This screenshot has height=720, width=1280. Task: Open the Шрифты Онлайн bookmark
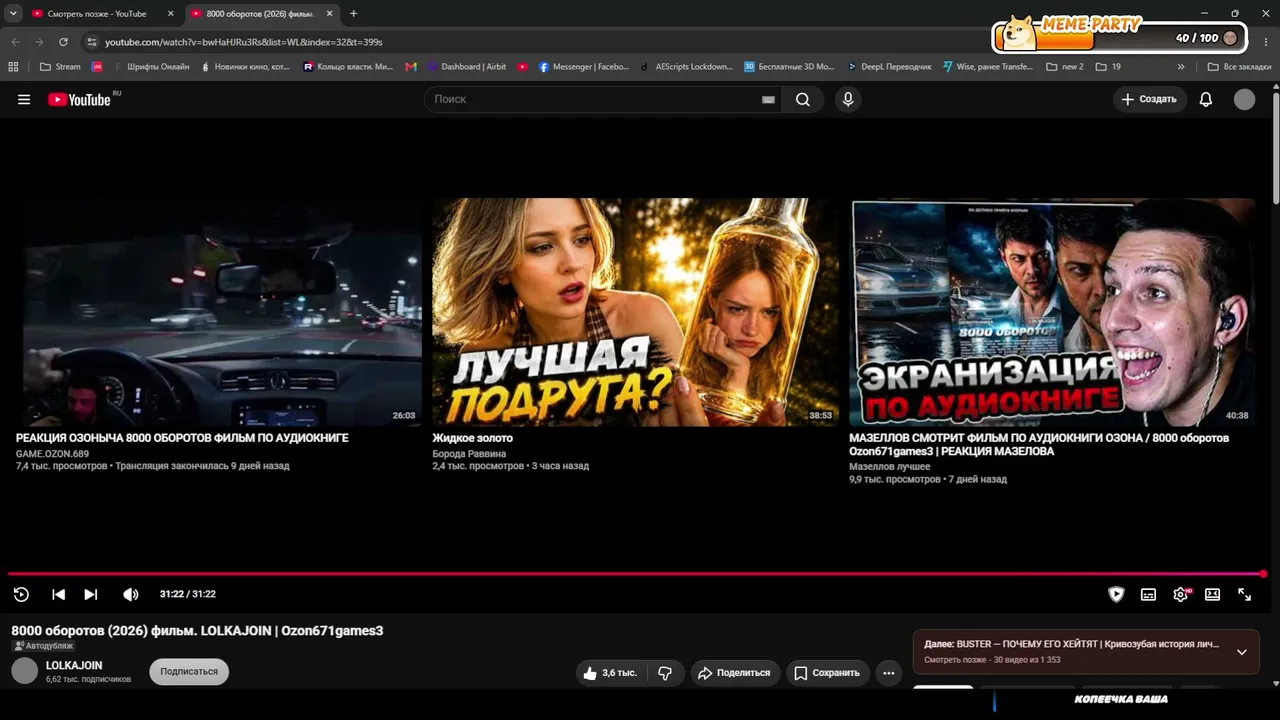[151, 67]
